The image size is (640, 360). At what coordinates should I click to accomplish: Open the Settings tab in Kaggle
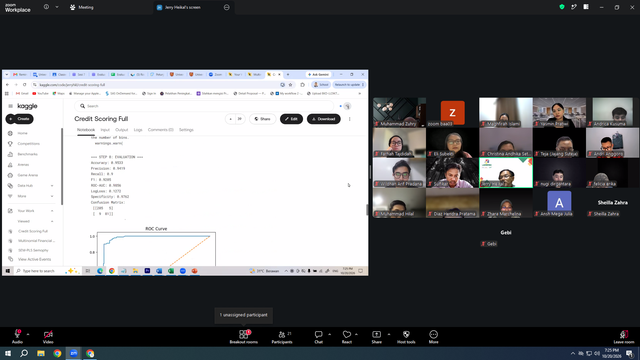click(186, 130)
